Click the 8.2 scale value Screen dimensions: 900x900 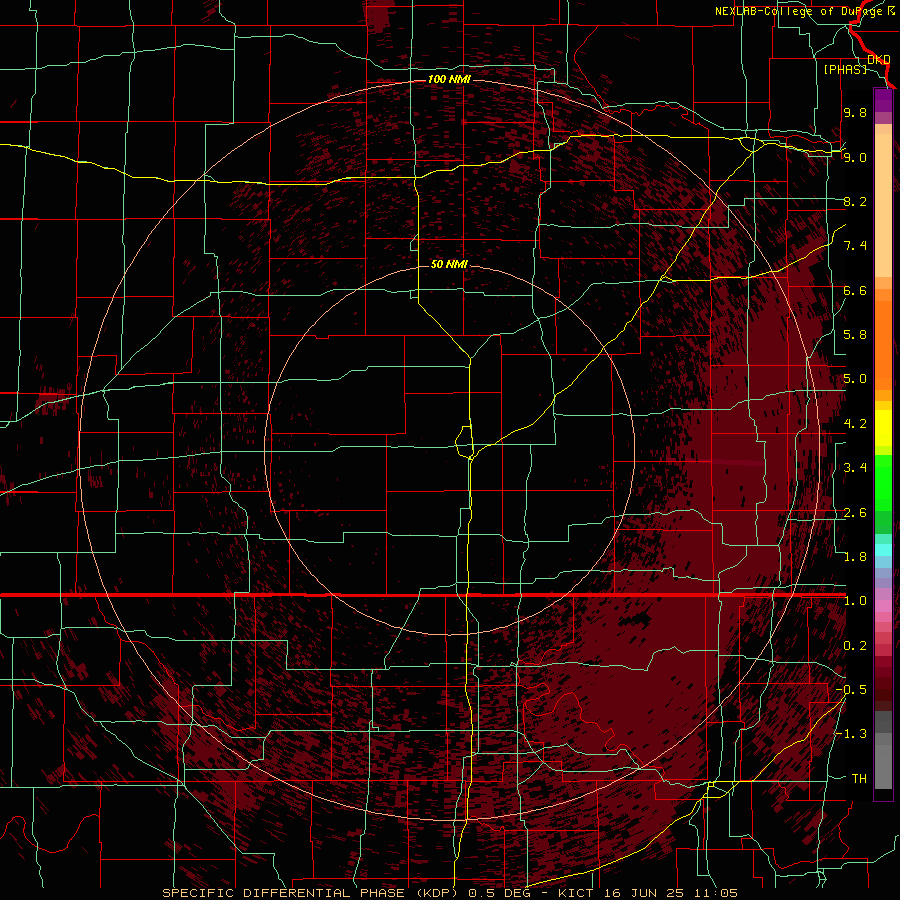pos(855,201)
